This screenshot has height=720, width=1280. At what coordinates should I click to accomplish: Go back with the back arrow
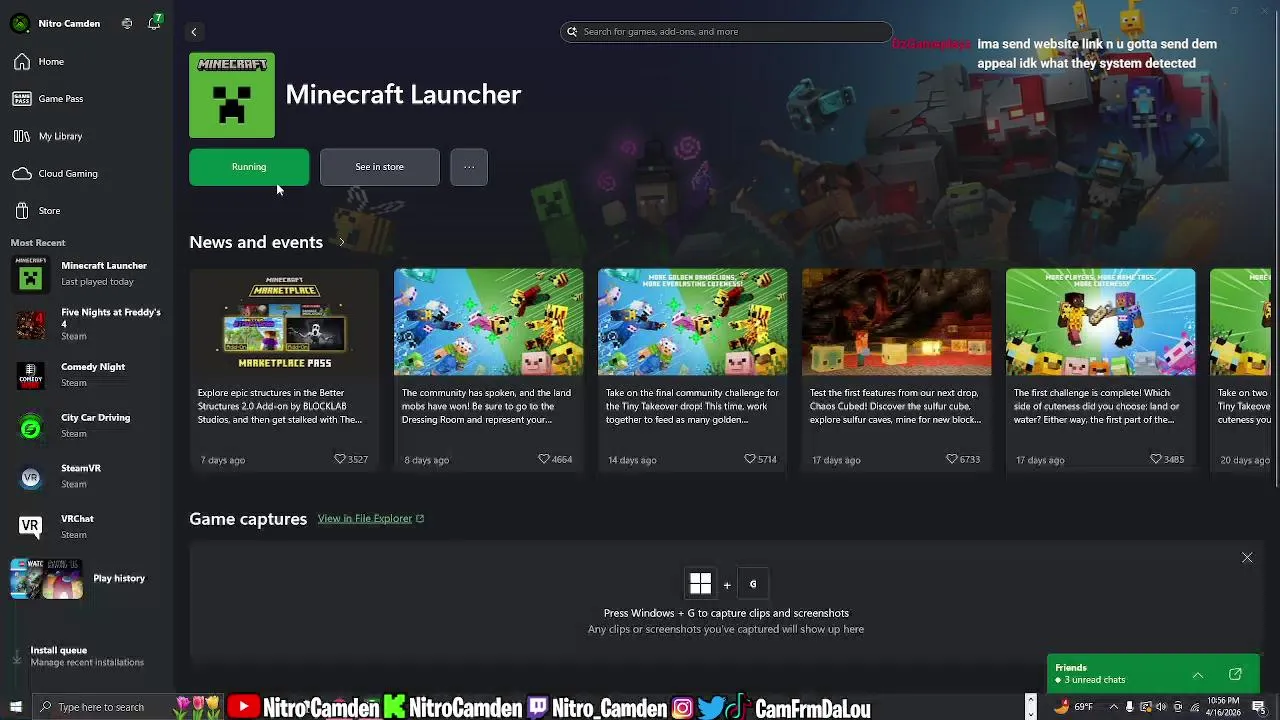194,32
